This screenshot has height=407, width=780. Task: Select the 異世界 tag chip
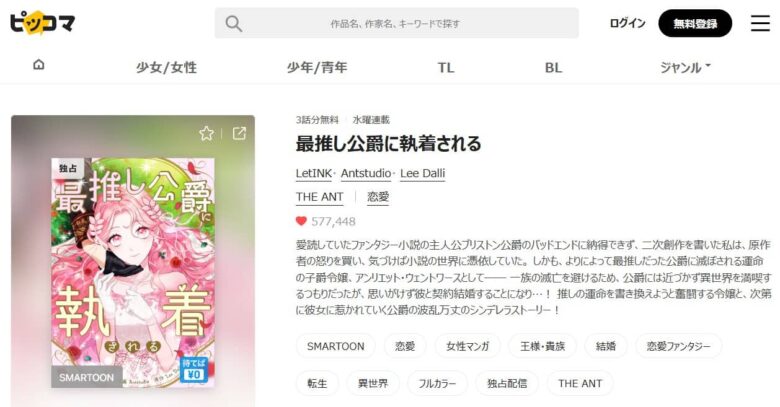click(373, 384)
